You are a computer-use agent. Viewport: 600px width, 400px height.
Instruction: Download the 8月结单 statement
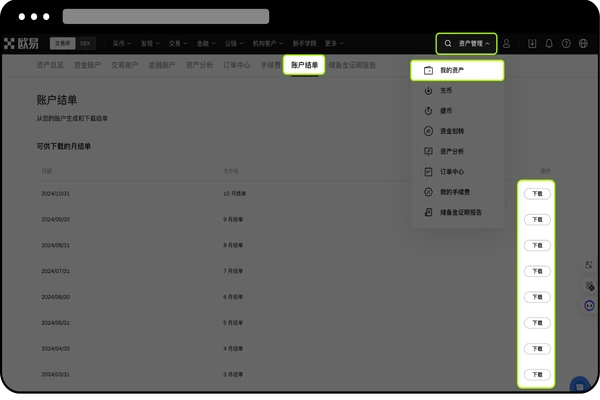537,245
